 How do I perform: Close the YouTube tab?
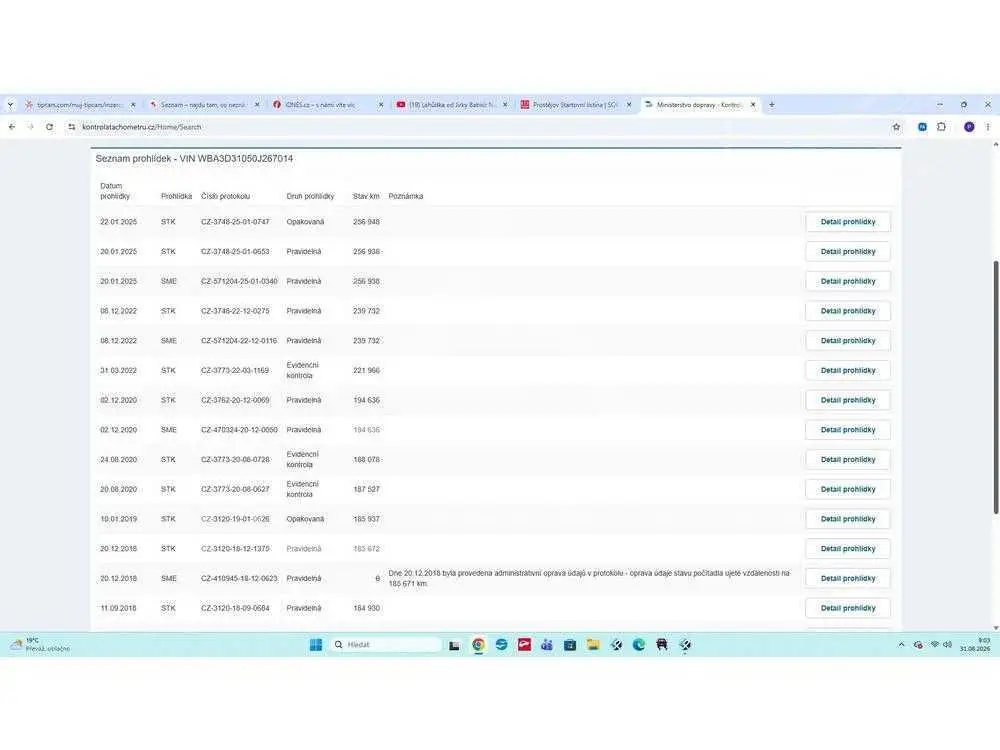[505, 105]
